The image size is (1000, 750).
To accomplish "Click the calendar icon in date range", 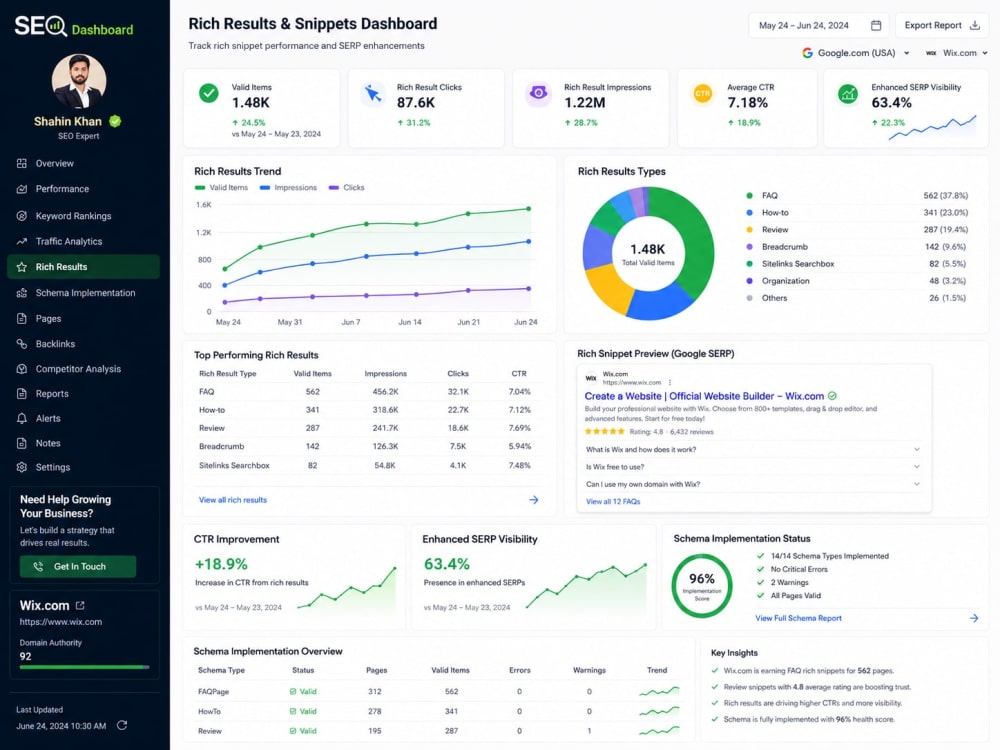I will (x=876, y=26).
